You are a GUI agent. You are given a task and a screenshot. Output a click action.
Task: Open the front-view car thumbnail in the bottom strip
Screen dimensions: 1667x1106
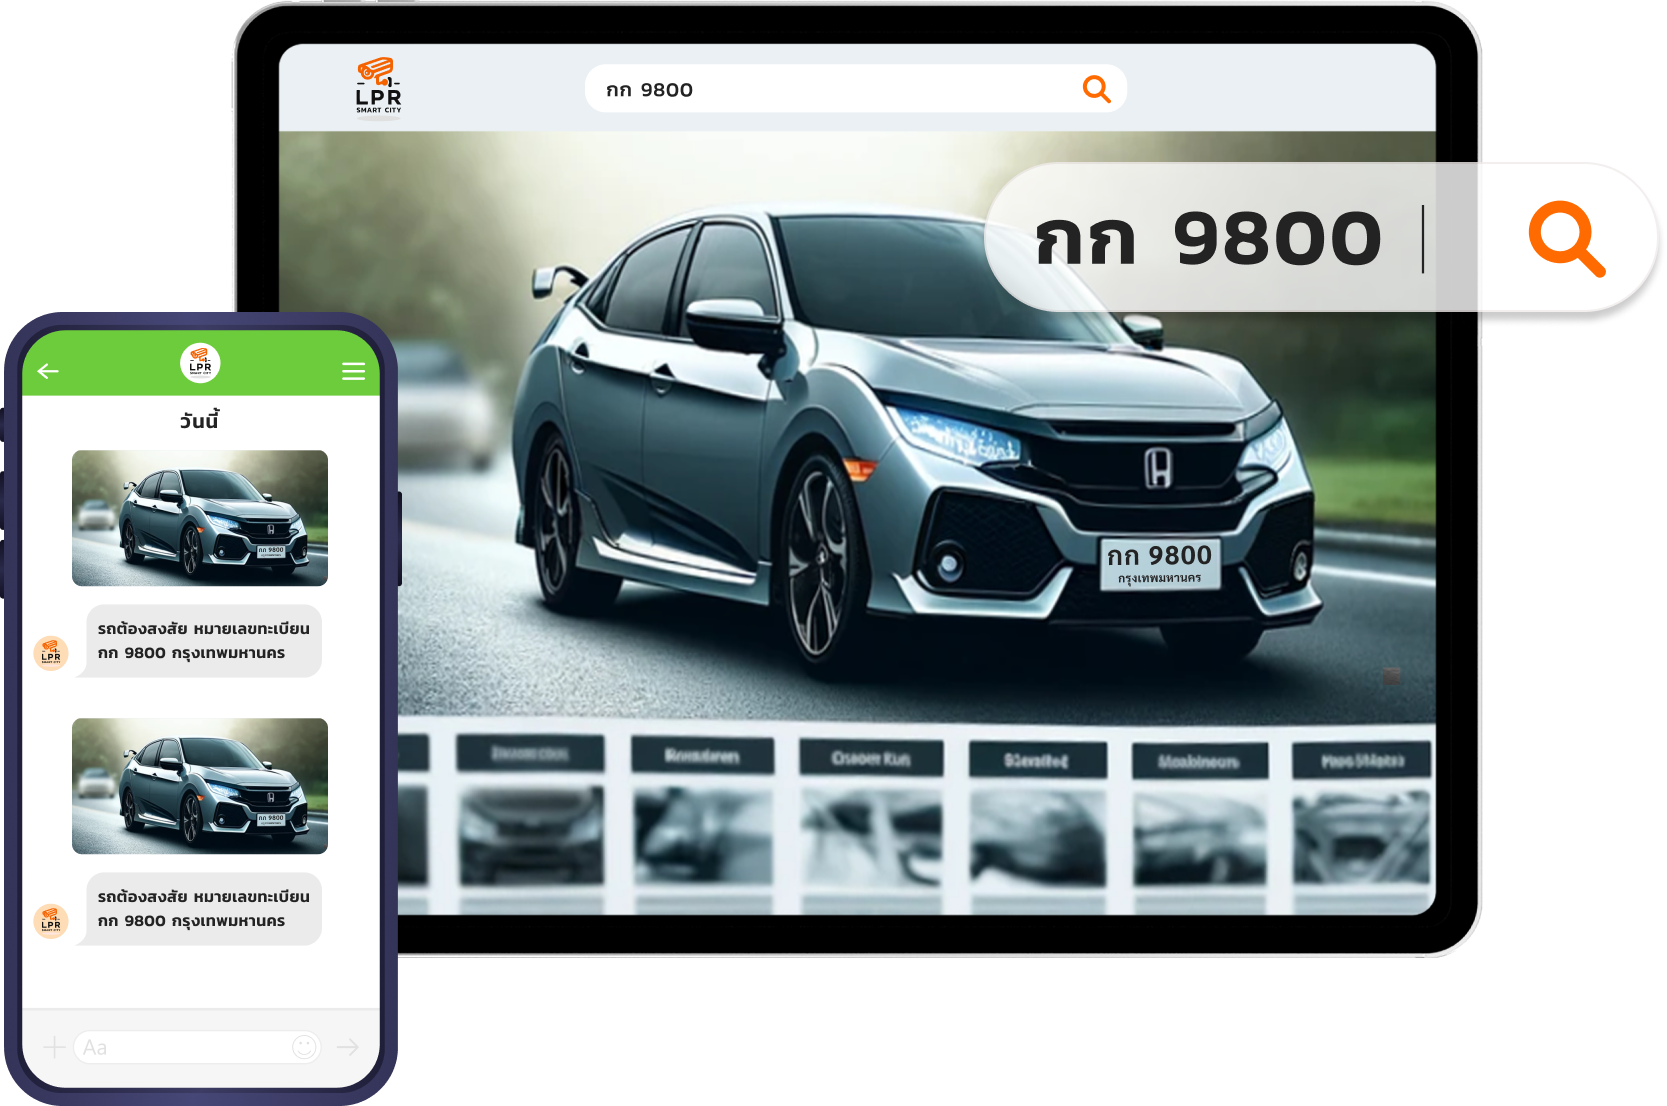[530, 835]
